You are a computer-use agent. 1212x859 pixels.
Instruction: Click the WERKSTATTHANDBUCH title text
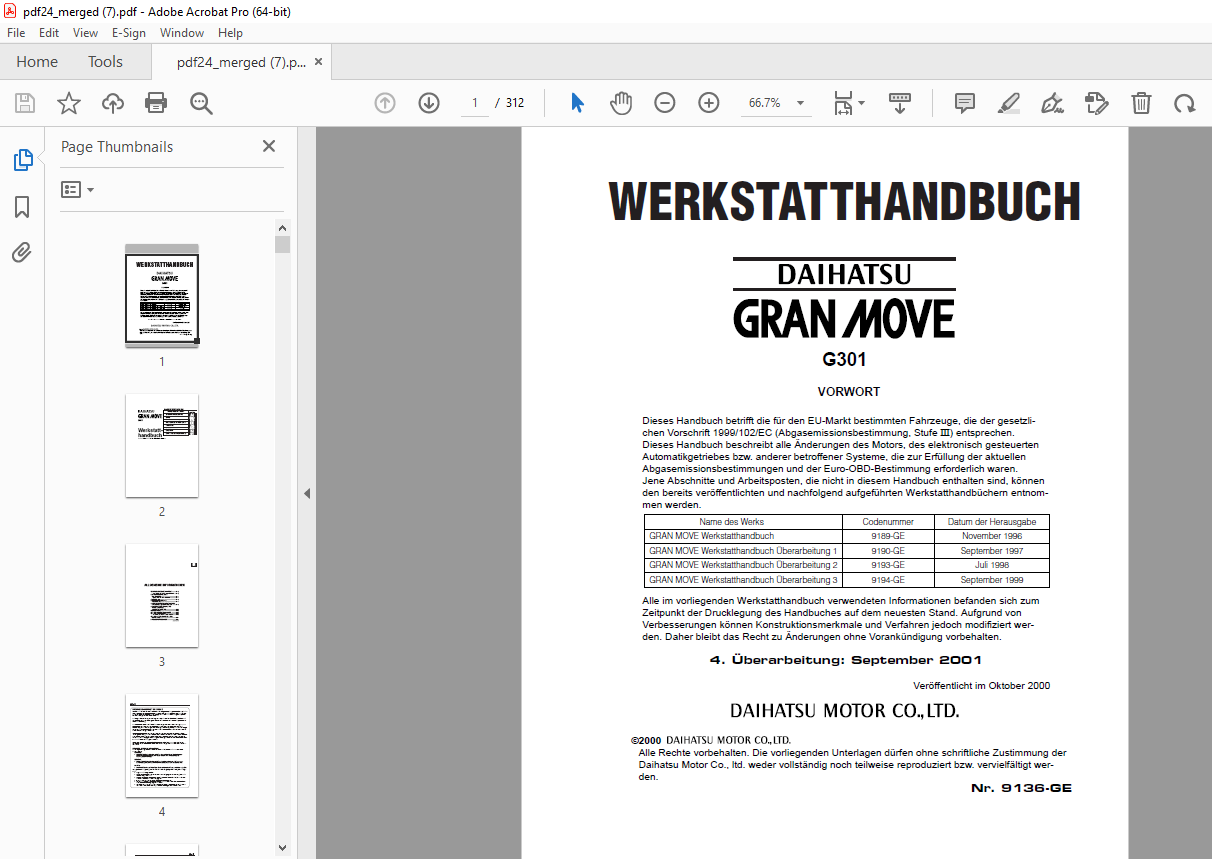845,202
